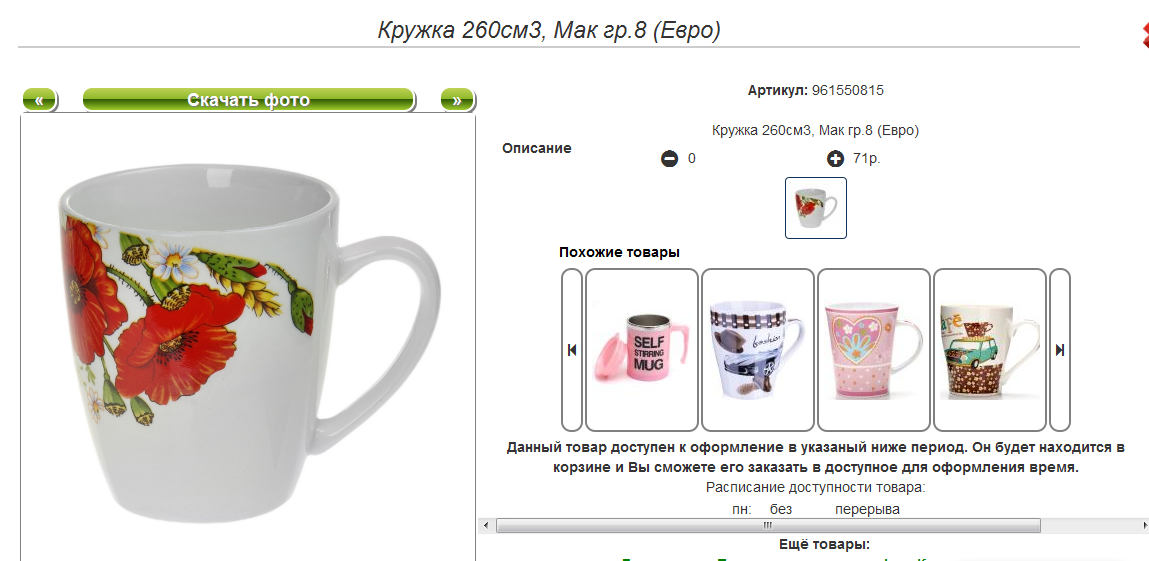Click the minus quantity icon
Screen dimensions: 1149x561
(x=669, y=158)
